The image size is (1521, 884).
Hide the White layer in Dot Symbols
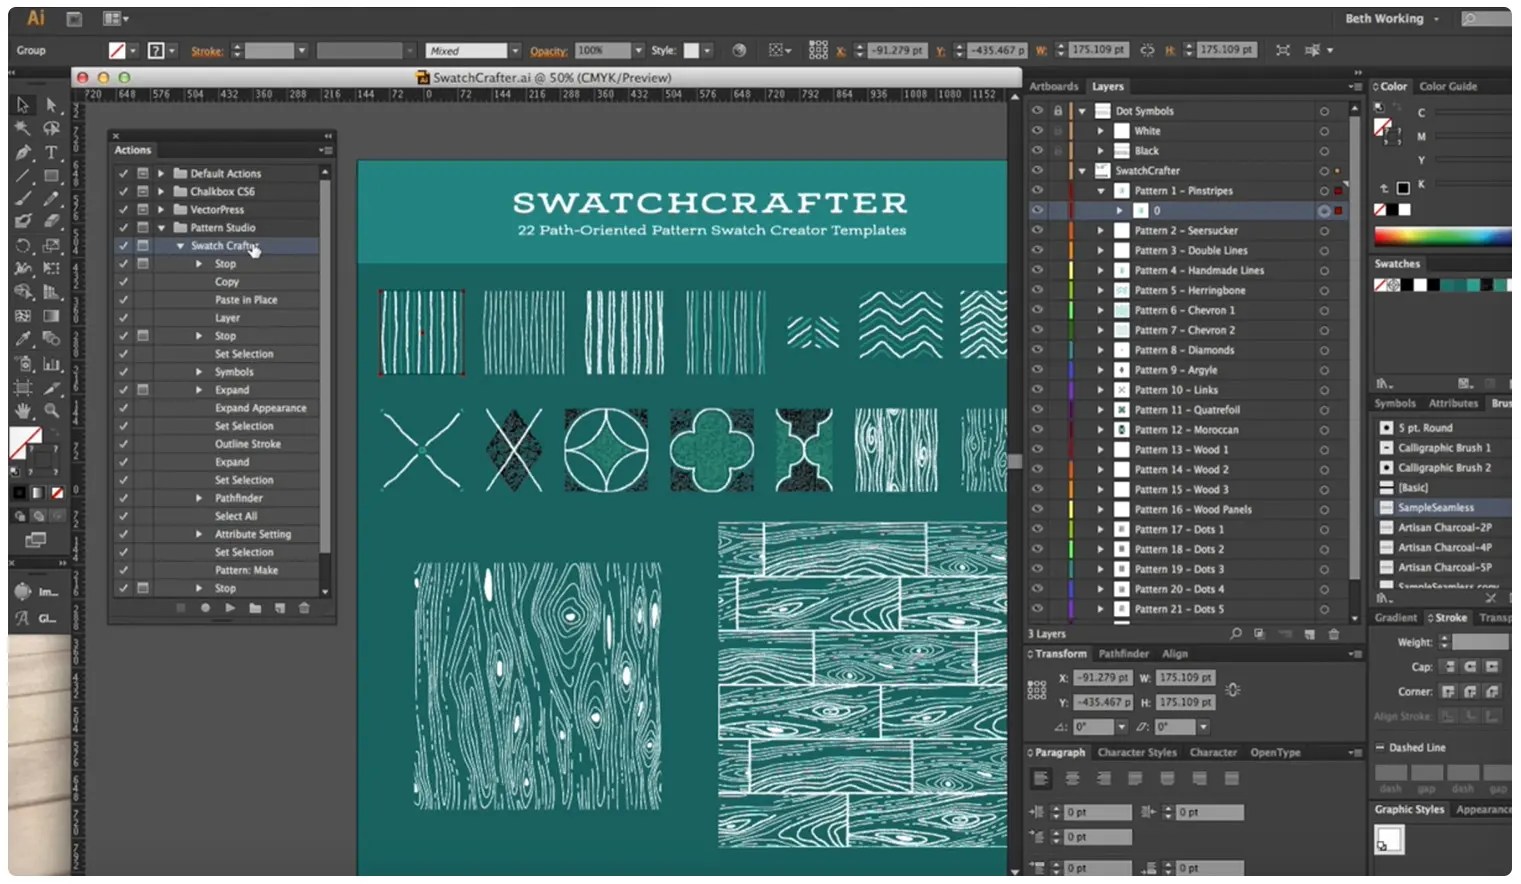[1037, 130]
